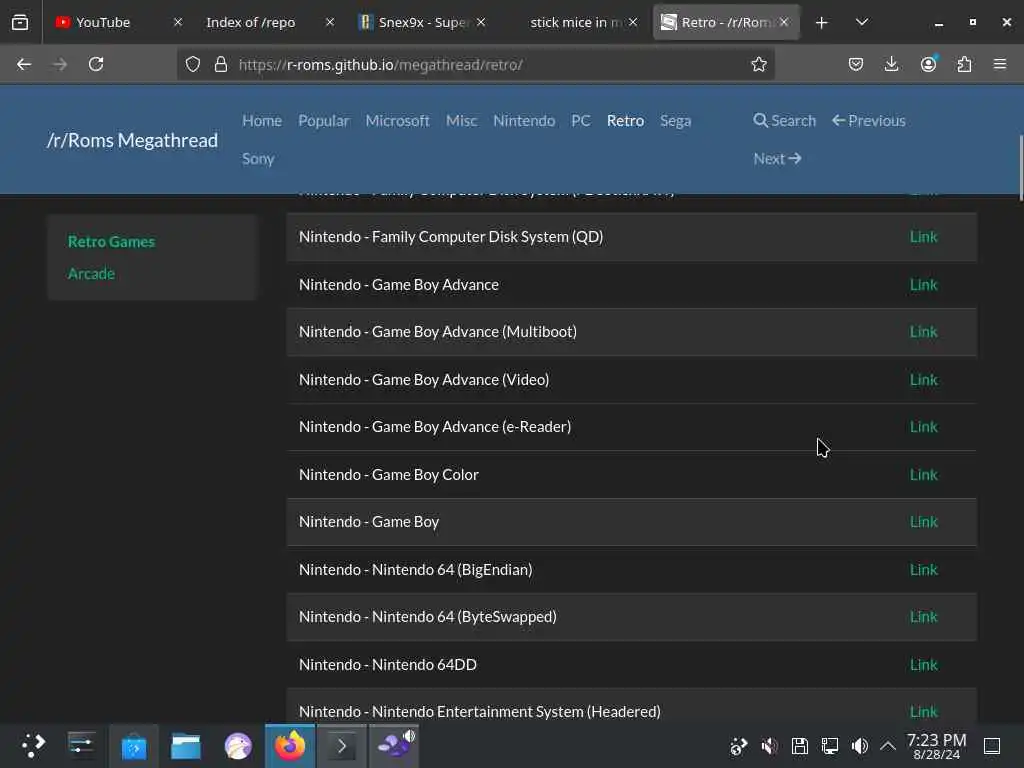Open Link for Game Boy Color

click(923, 475)
